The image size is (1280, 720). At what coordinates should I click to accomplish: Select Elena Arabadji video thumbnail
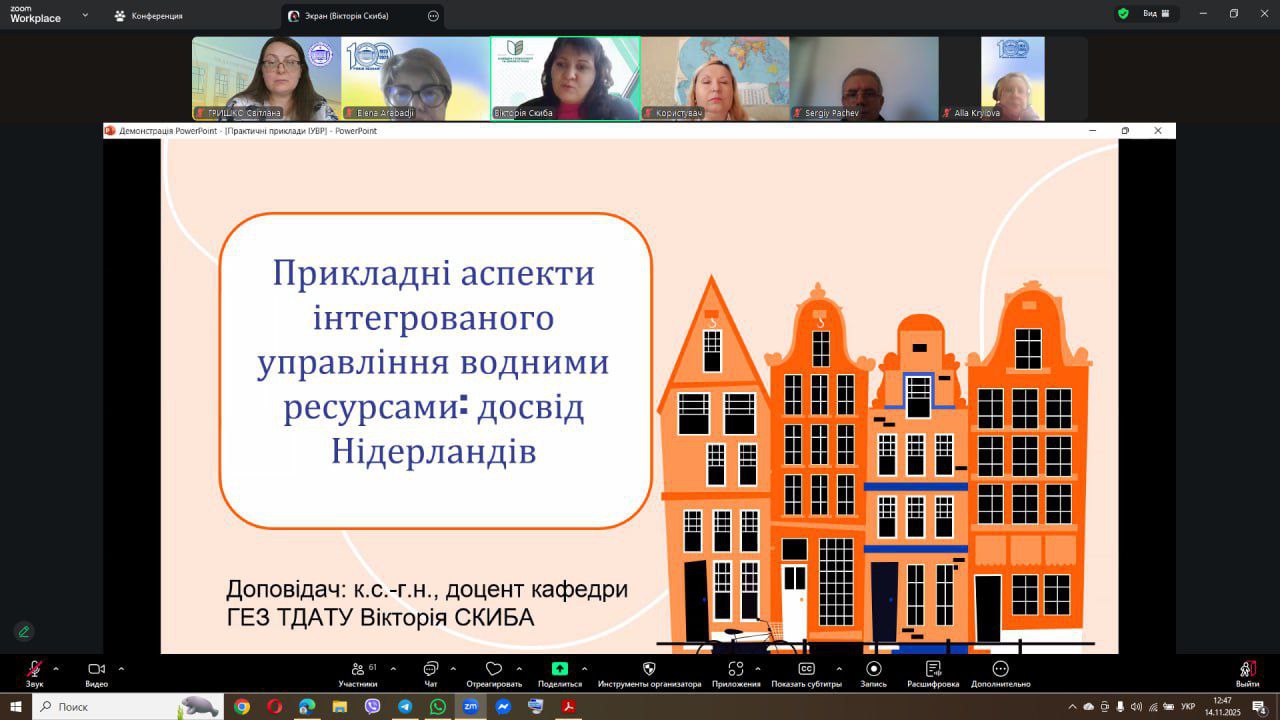click(415, 79)
